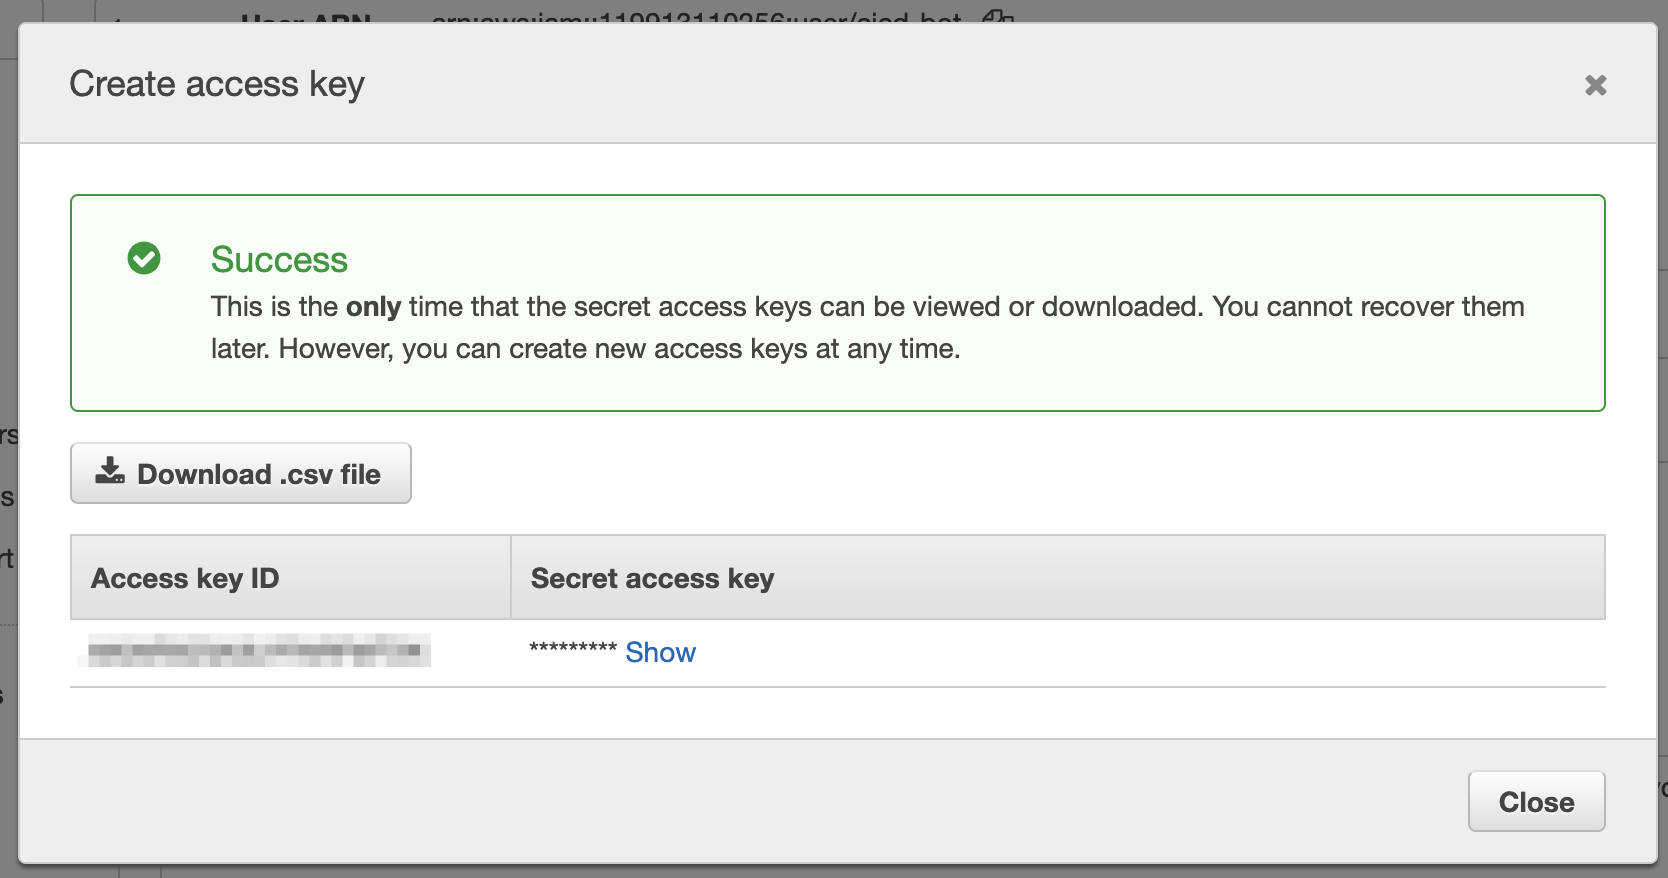Click the masked secret key asterisks

pos(572,649)
